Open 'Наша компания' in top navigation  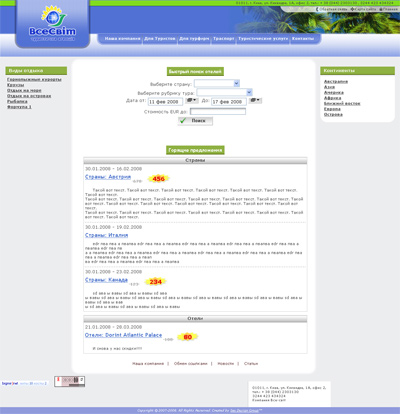122,39
